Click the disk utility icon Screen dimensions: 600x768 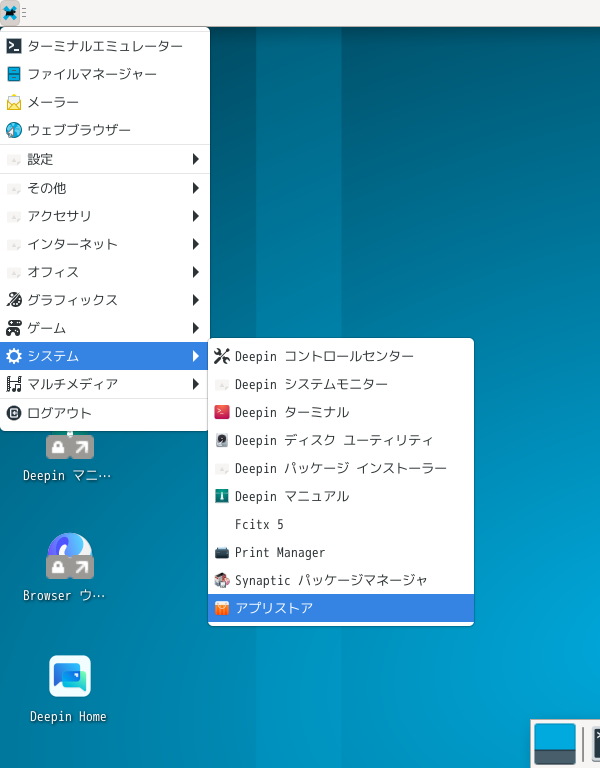tap(222, 440)
